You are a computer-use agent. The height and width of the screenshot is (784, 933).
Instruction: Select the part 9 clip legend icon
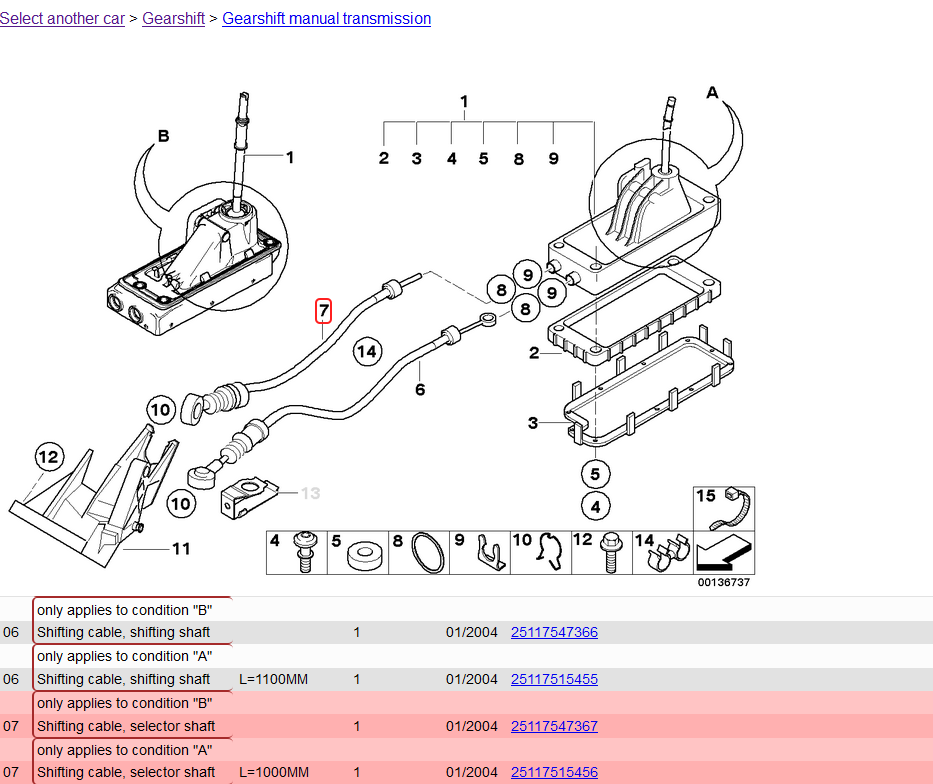tap(487, 553)
